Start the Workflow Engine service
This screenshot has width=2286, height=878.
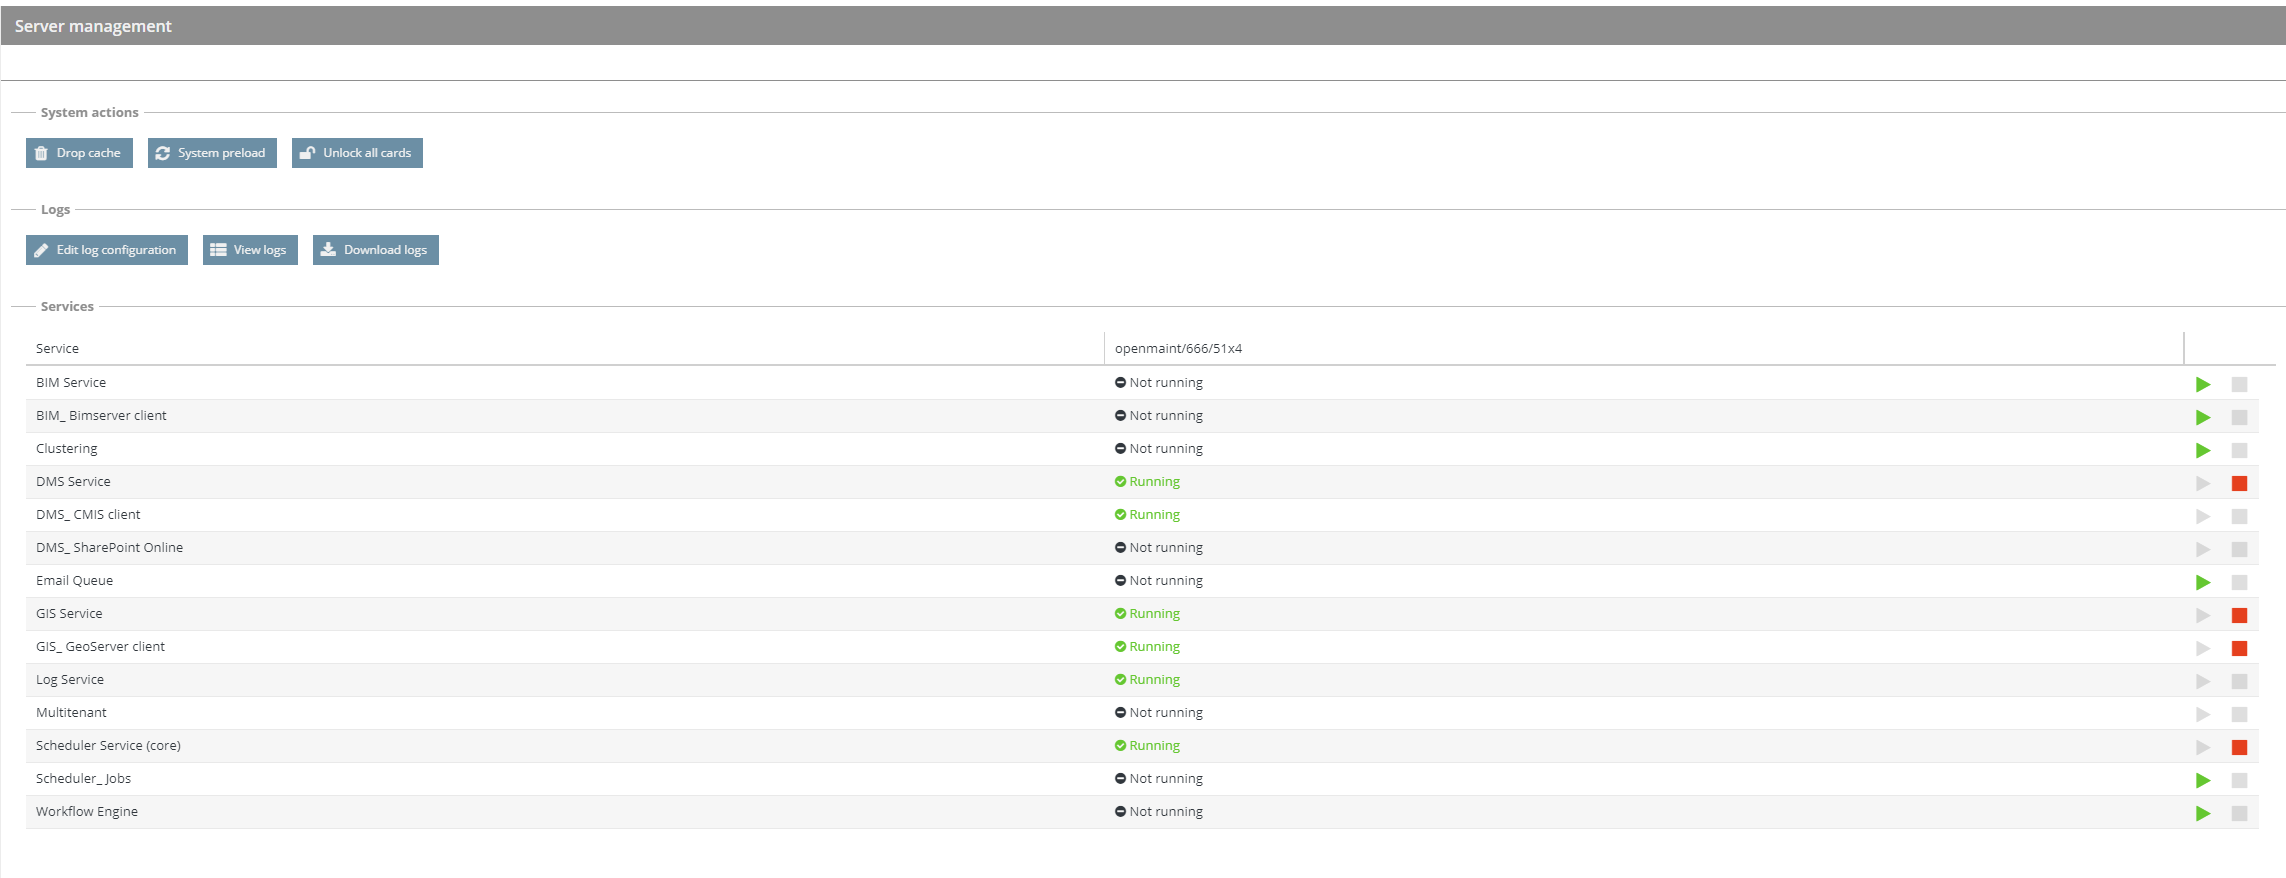coord(2202,813)
